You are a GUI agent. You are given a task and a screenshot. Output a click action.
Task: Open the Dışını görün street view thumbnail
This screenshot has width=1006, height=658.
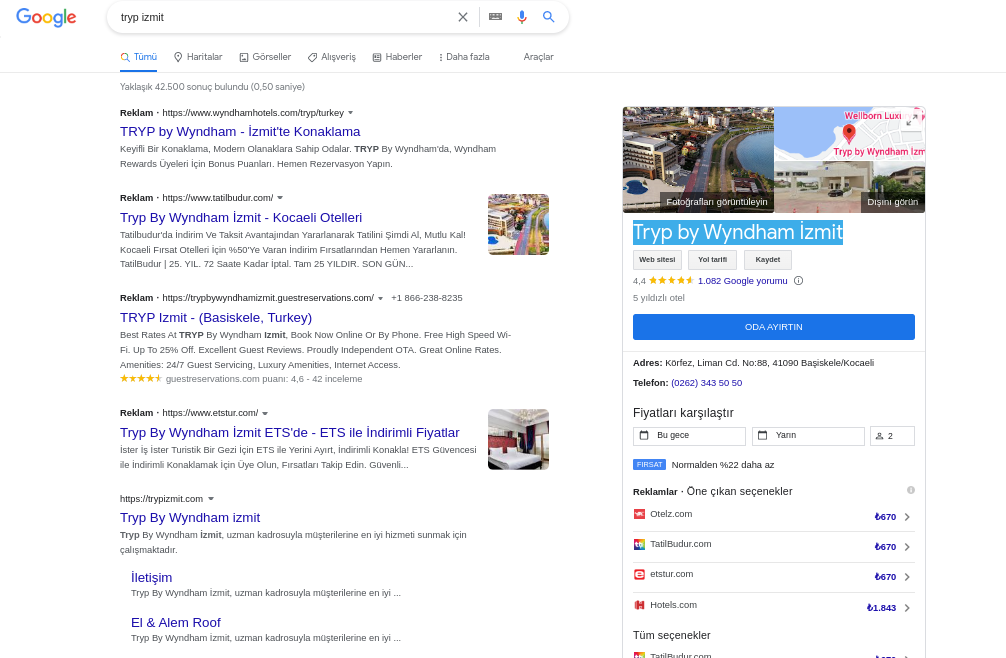click(849, 187)
